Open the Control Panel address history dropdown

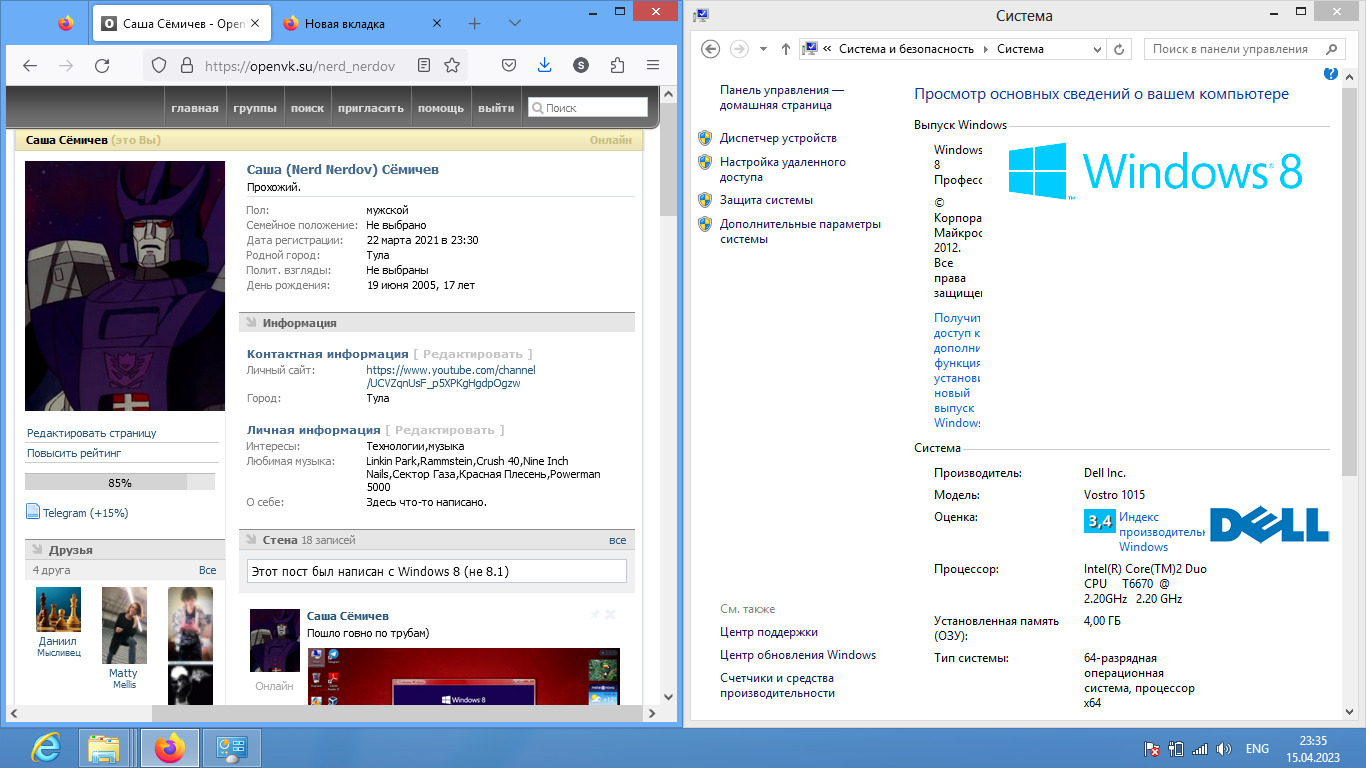1099,49
